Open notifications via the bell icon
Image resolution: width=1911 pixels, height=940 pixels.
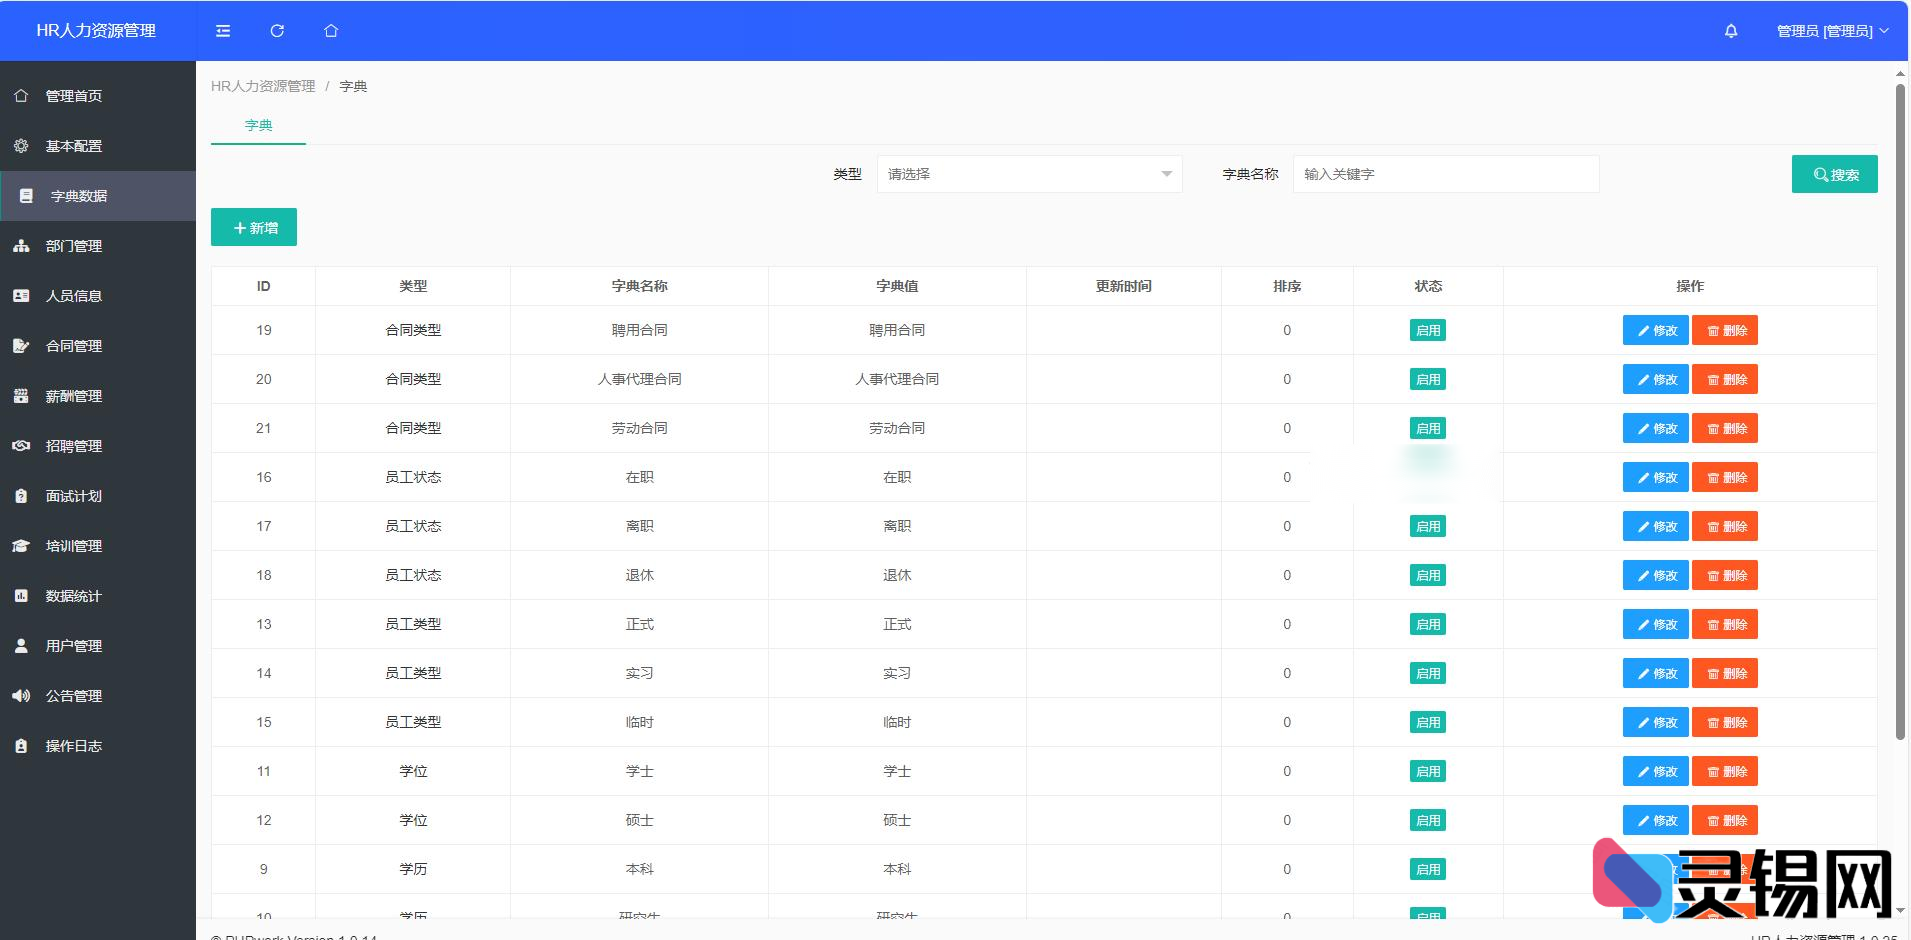pyautogui.click(x=1729, y=31)
